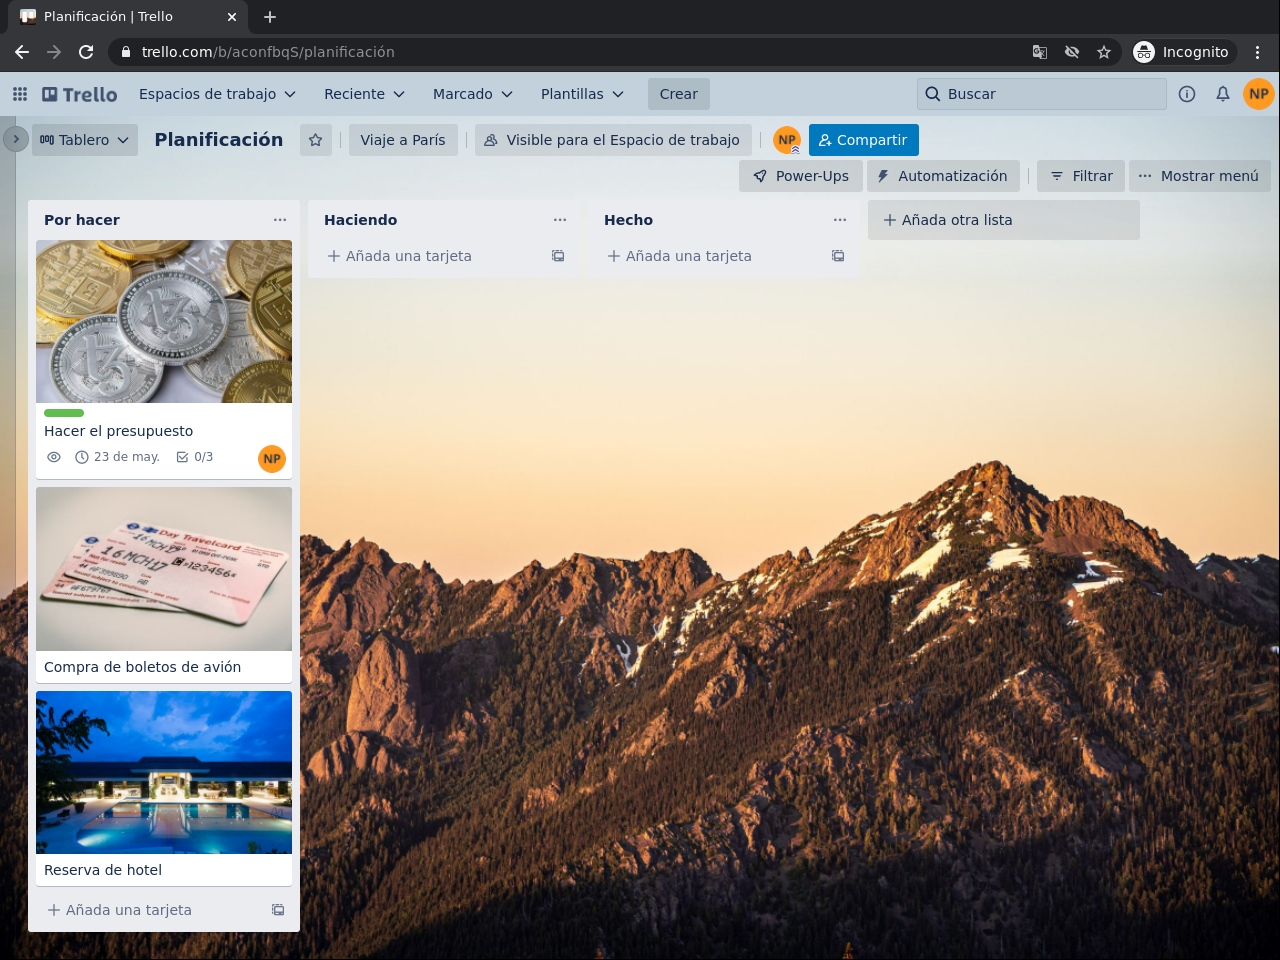The width and height of the screenshot is (1280, 960).
Task: Click the Crear button
Action: (x=679, y=94)
